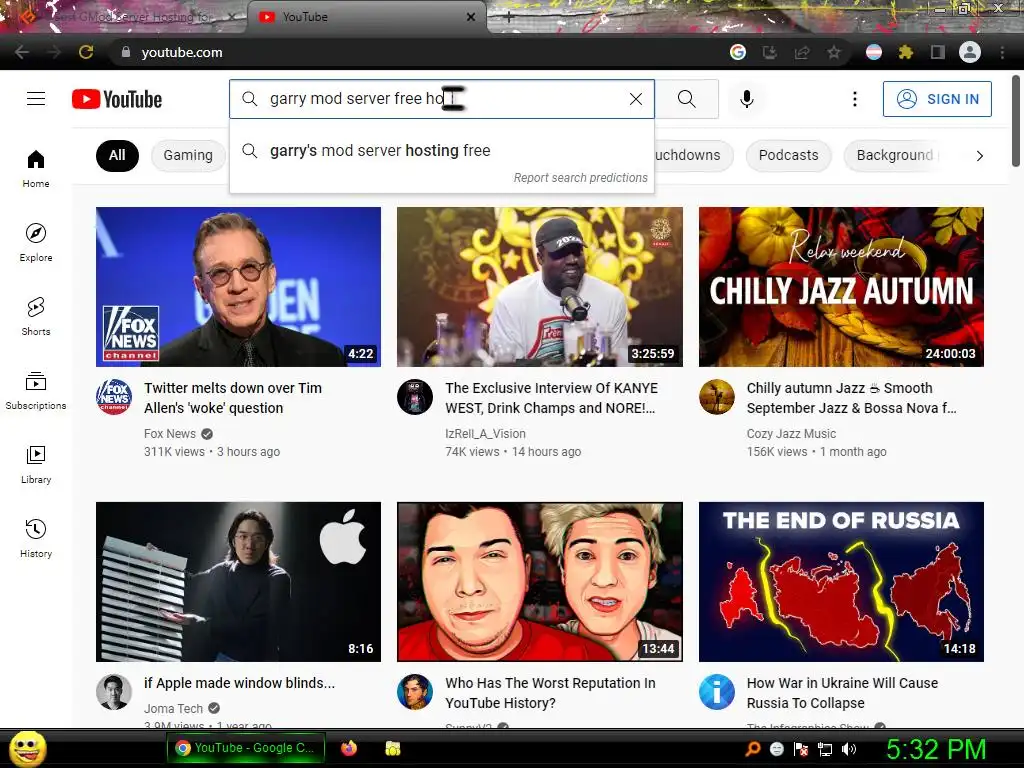Screen dimensions: 1024x768
Task: Click the share page icon in the address bar
Action: point(802,52)
